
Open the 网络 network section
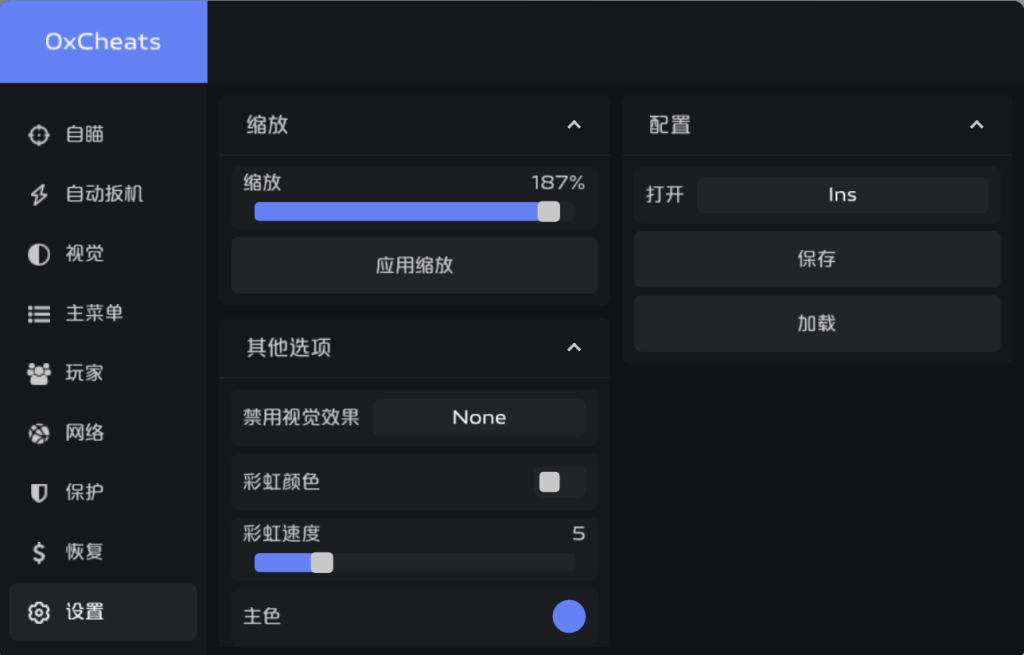click(x=38, y=432)
